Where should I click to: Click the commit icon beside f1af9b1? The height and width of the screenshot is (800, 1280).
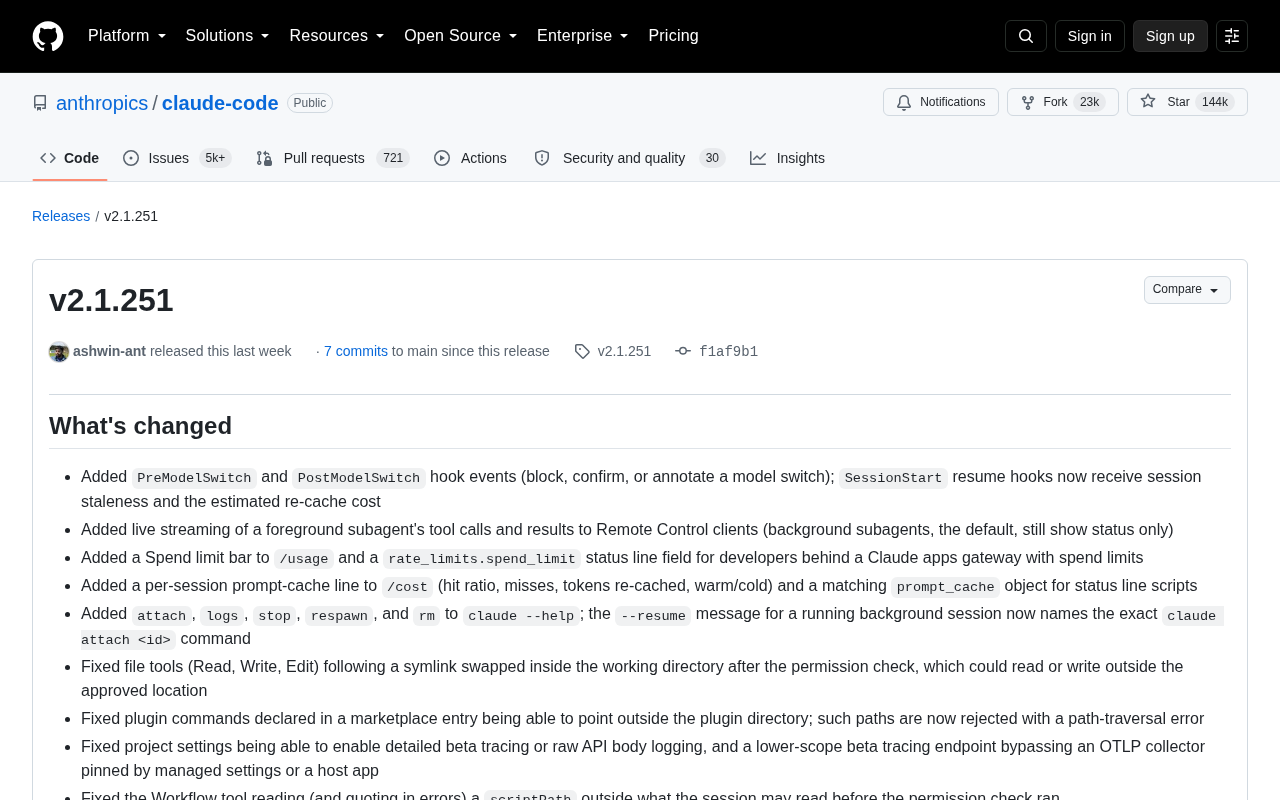[x=683, y=351]
